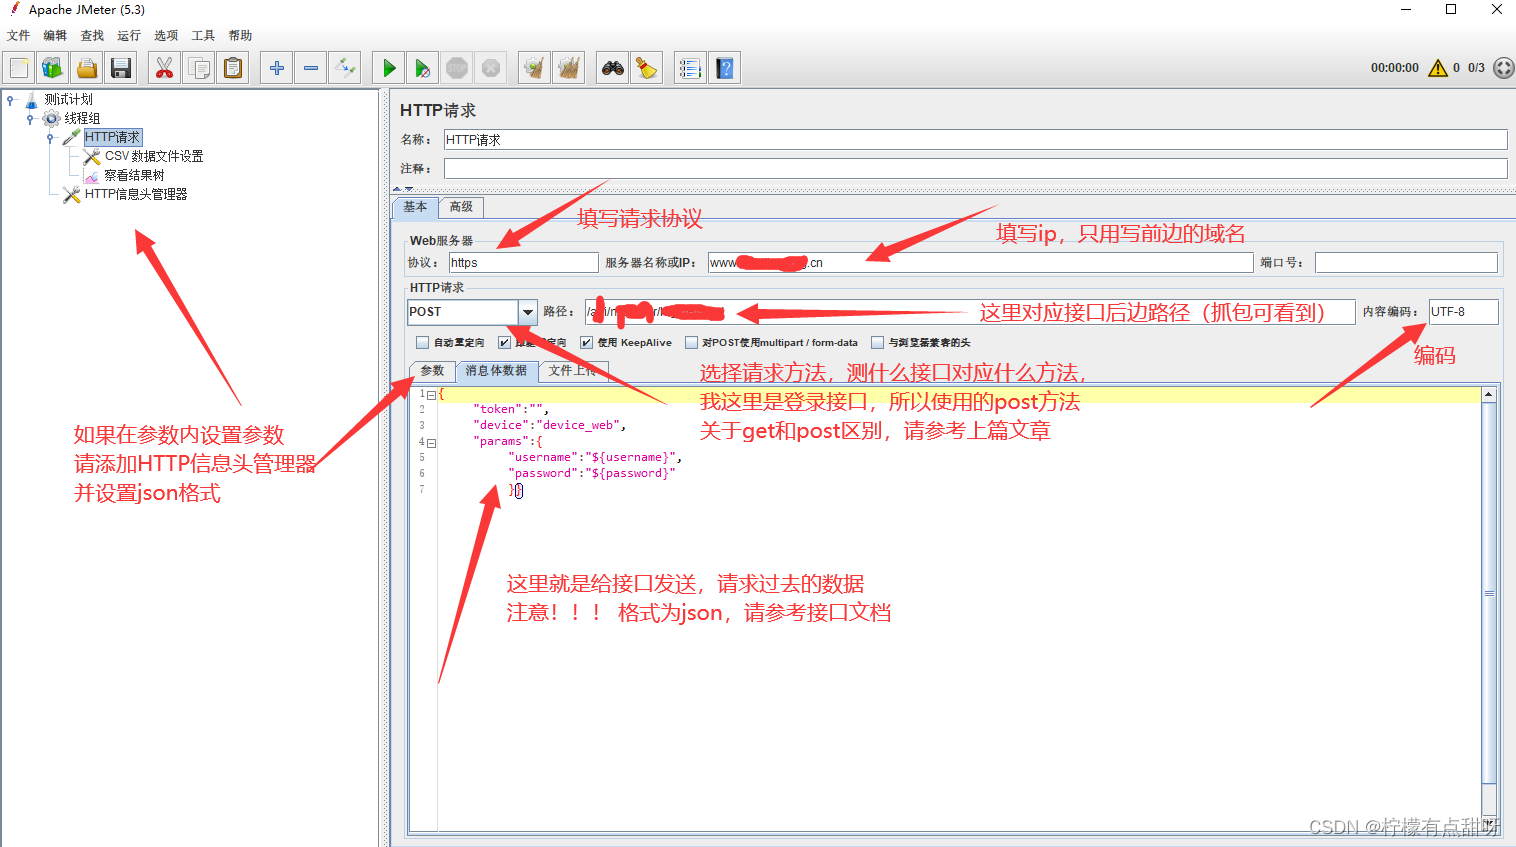Switch to the 基本 tab
This screenshot has width=1516, height=847.
coord(415,207)
